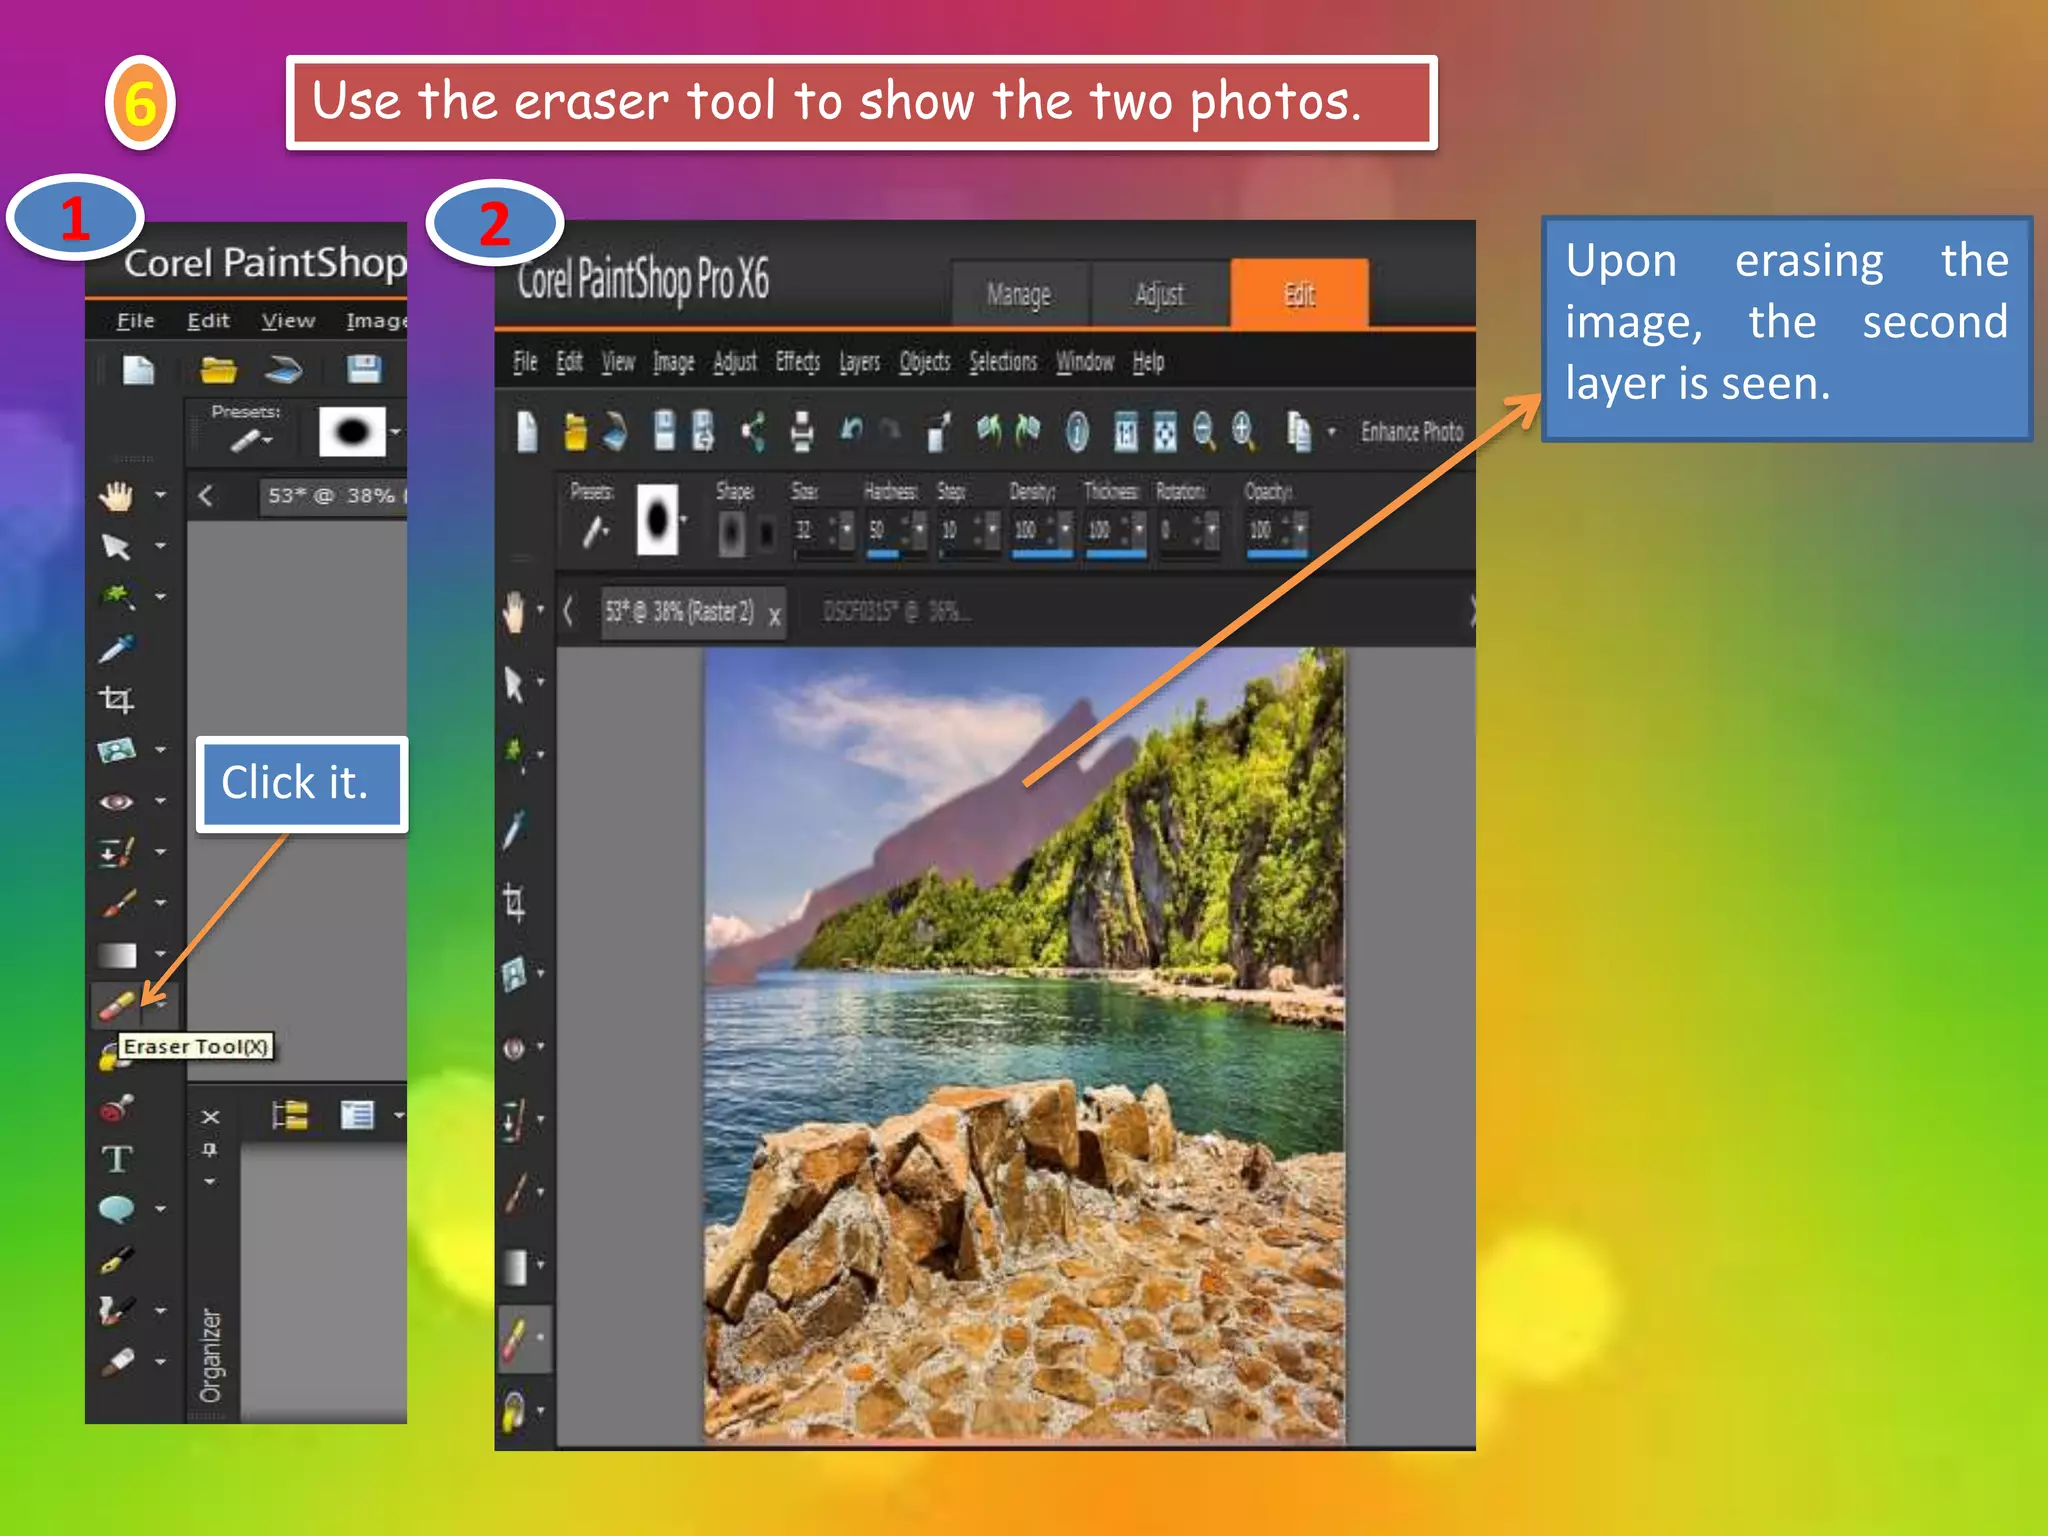Select the magic wand selection tool in the narrow panel

[116, 597]
